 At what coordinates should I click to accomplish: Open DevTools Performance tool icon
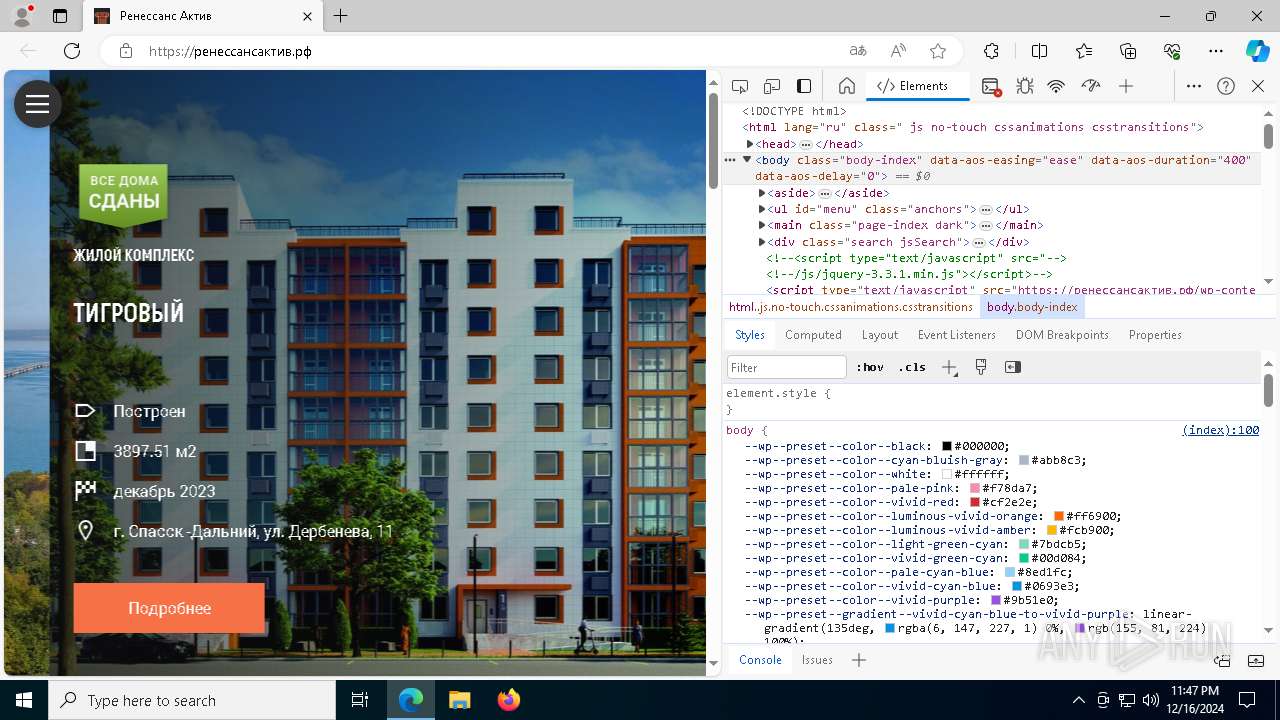(x=1091, y=86)
